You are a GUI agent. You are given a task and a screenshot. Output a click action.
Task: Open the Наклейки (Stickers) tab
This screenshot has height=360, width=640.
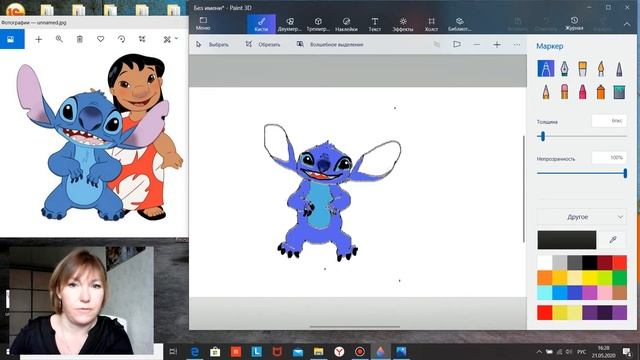tap(346, 24)
